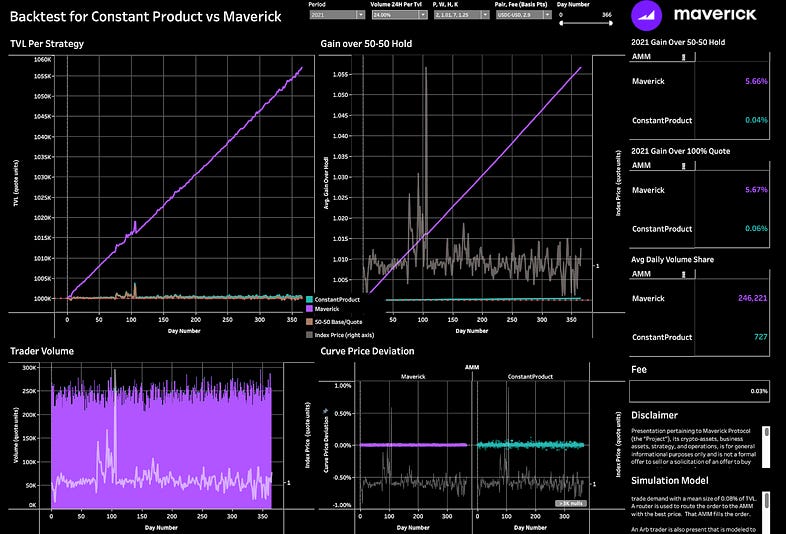Select the Maverick 5.66% value
The height and width of the screenshot is (534, 786).
(756, 81)
